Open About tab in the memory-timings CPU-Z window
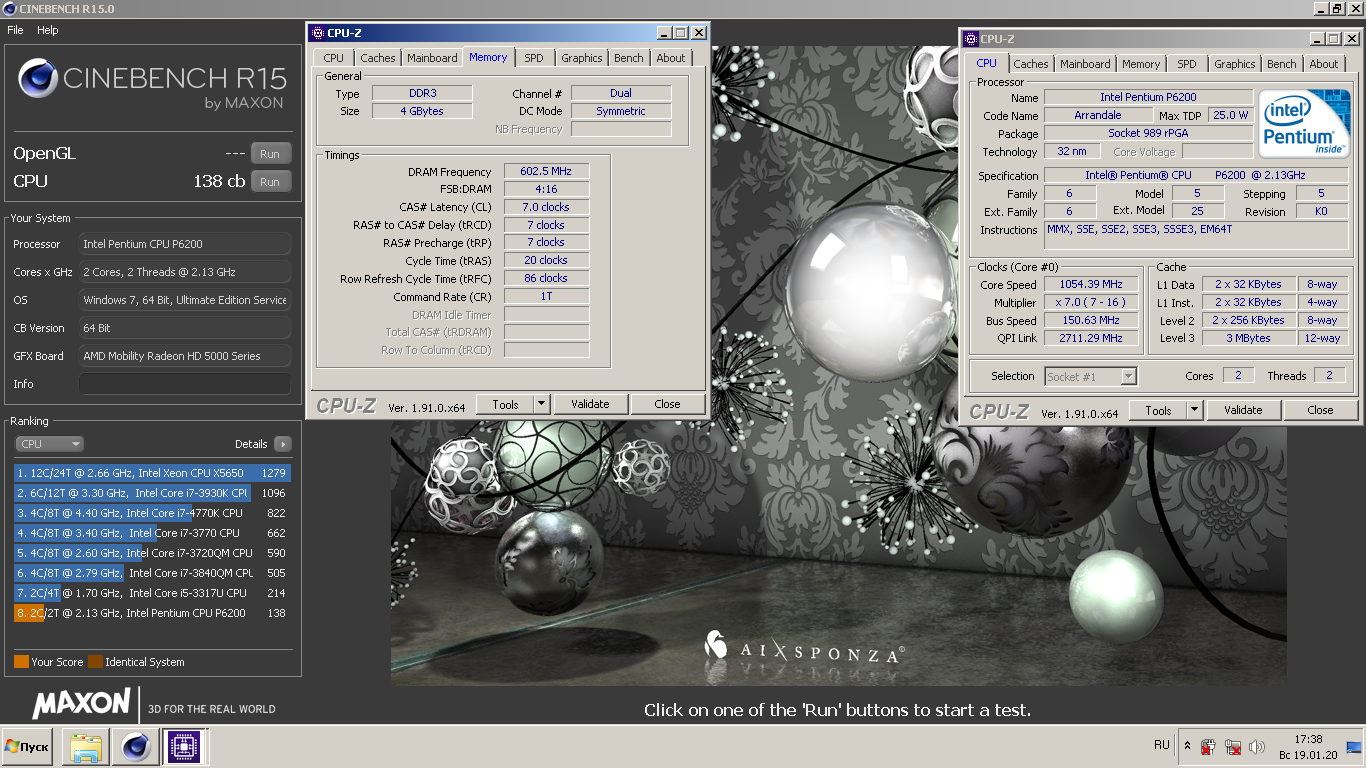1366x768 pixels. pyautogui.click(x=671, y=58)
